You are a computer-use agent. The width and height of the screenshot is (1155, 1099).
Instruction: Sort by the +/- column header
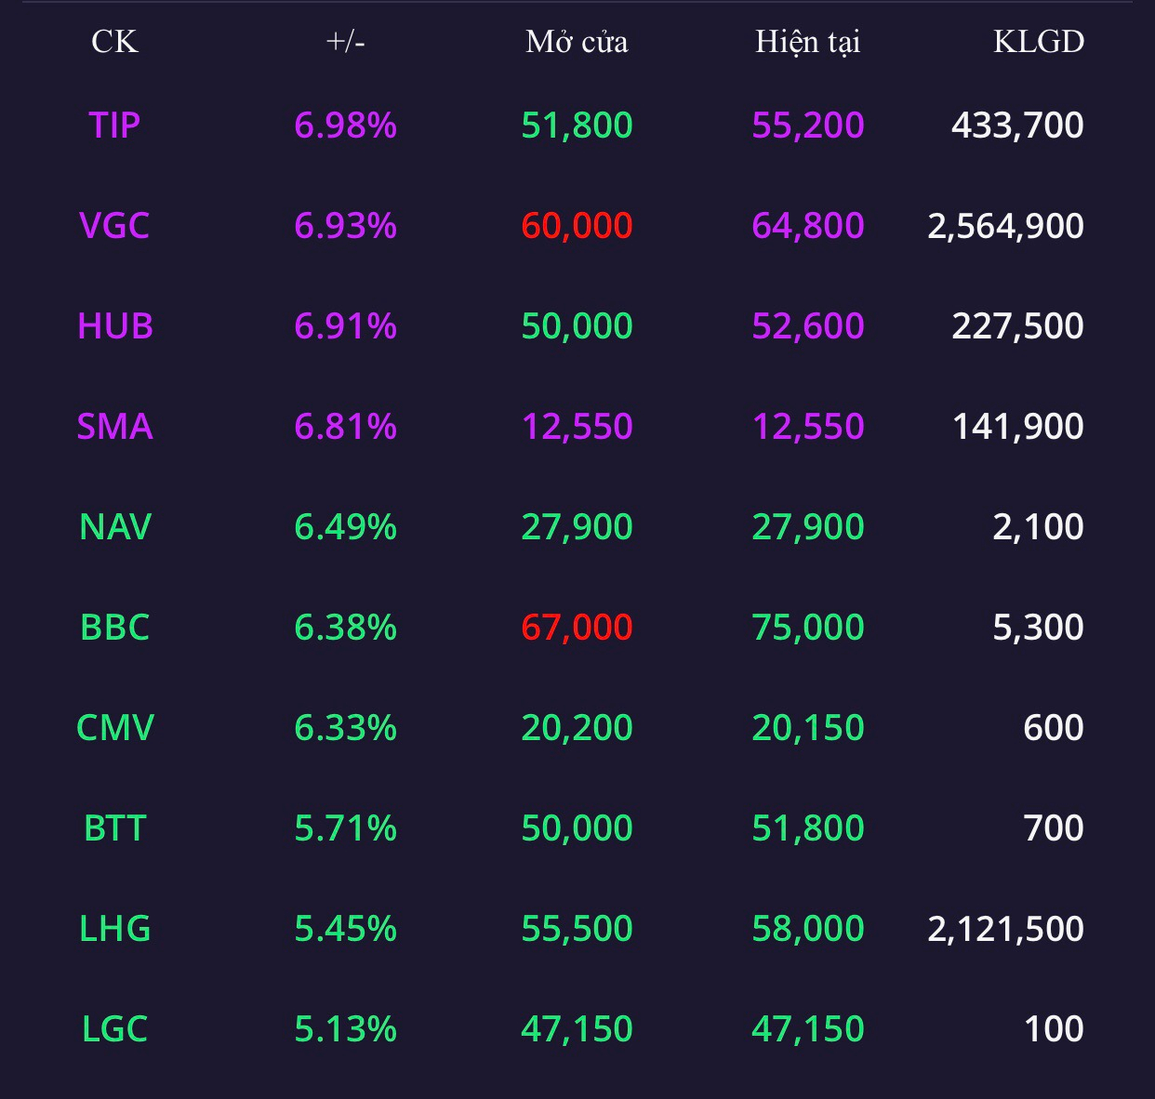[x=345, y=41]
